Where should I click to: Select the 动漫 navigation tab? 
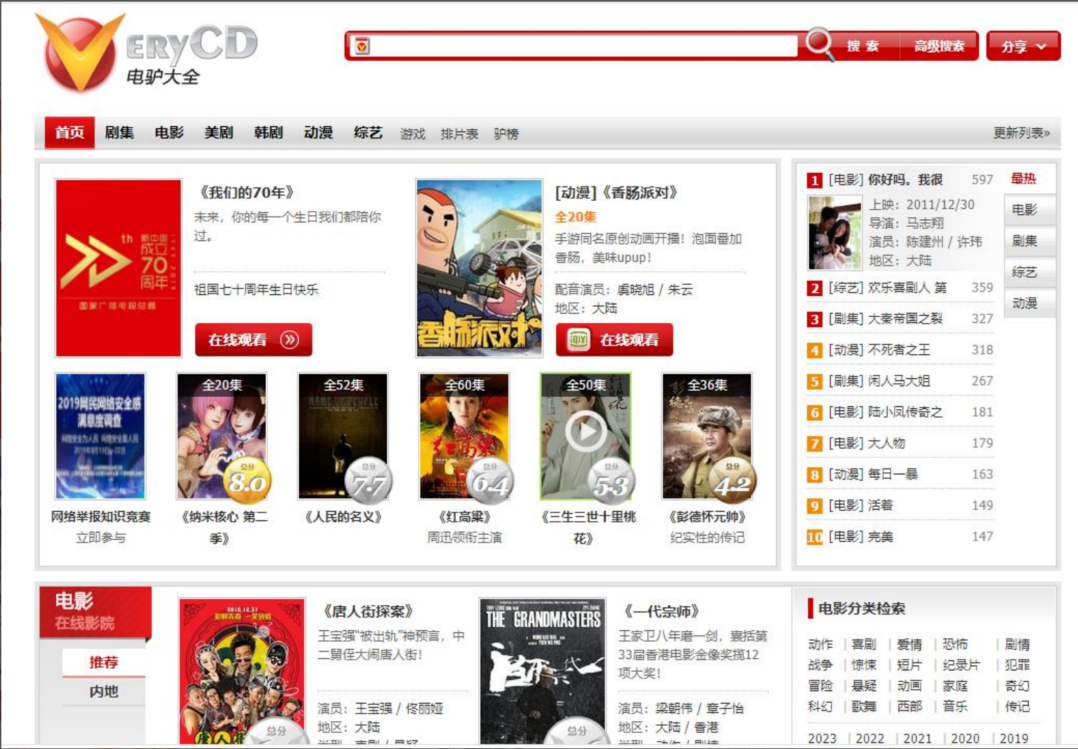(x=318, y=133)
